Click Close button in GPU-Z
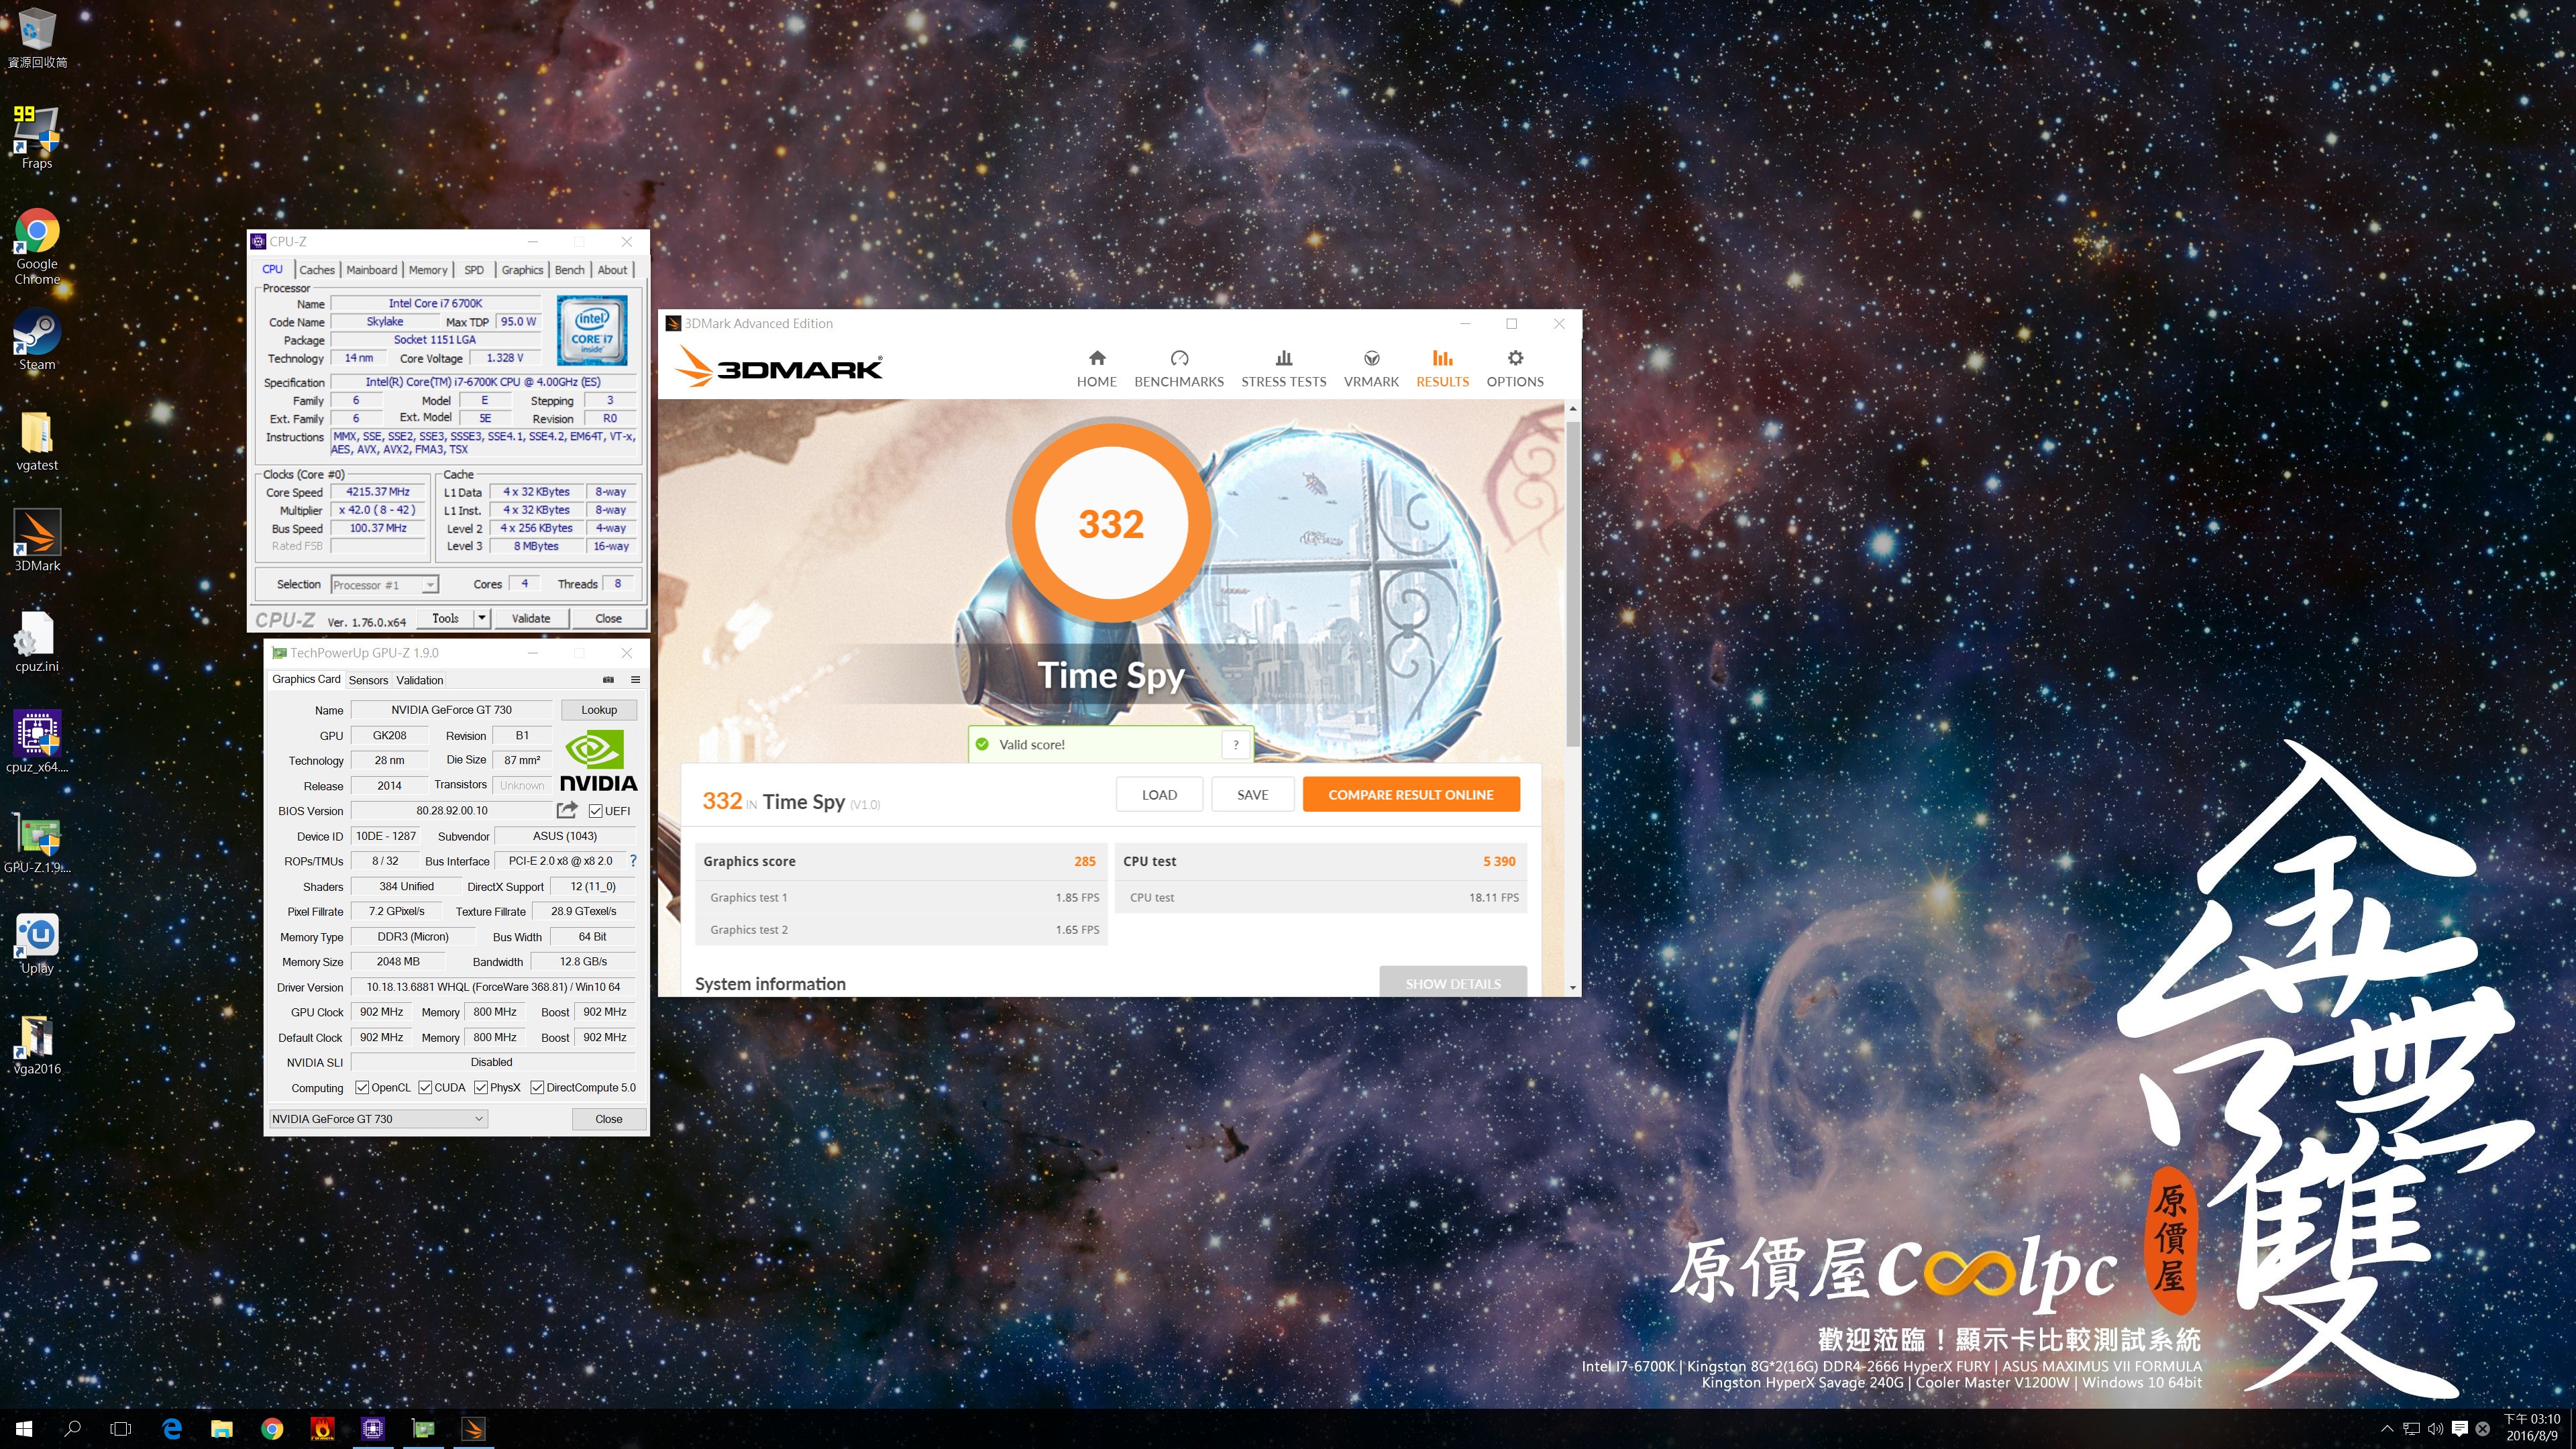Image resolution: width=2576 pixels, height=1449 pixels. coord(608,1118)
